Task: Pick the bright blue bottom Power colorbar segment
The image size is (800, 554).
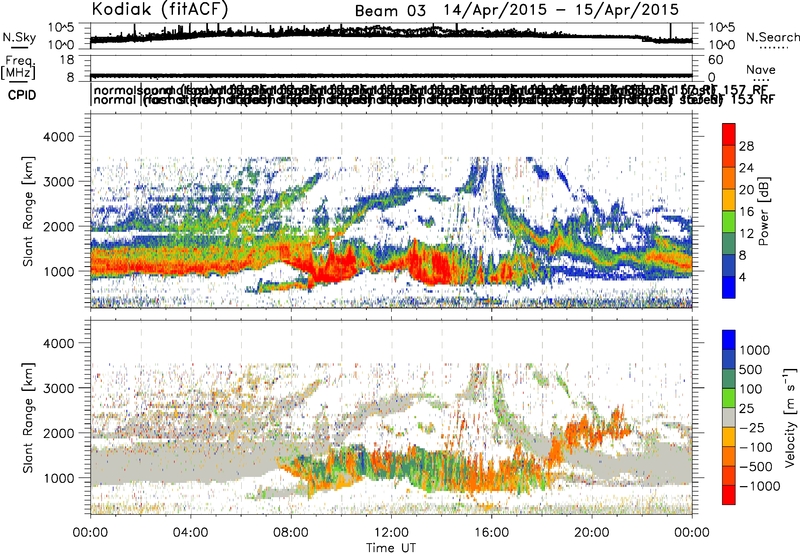Action: 729,287
